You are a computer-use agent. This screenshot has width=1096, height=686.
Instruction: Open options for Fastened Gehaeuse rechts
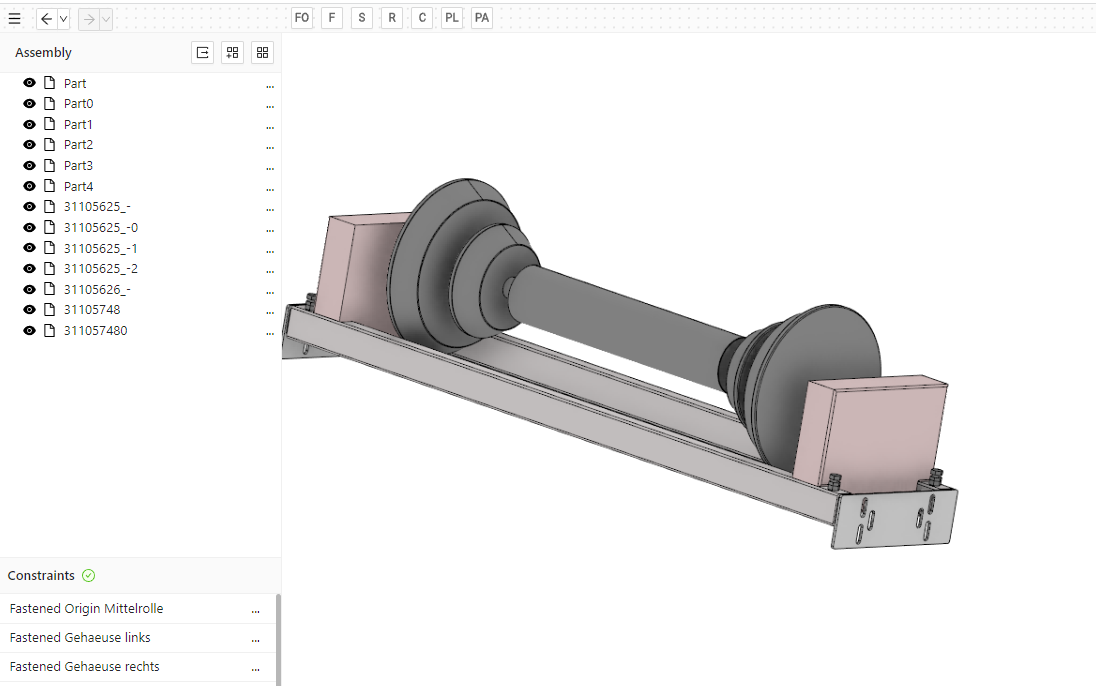256,669
